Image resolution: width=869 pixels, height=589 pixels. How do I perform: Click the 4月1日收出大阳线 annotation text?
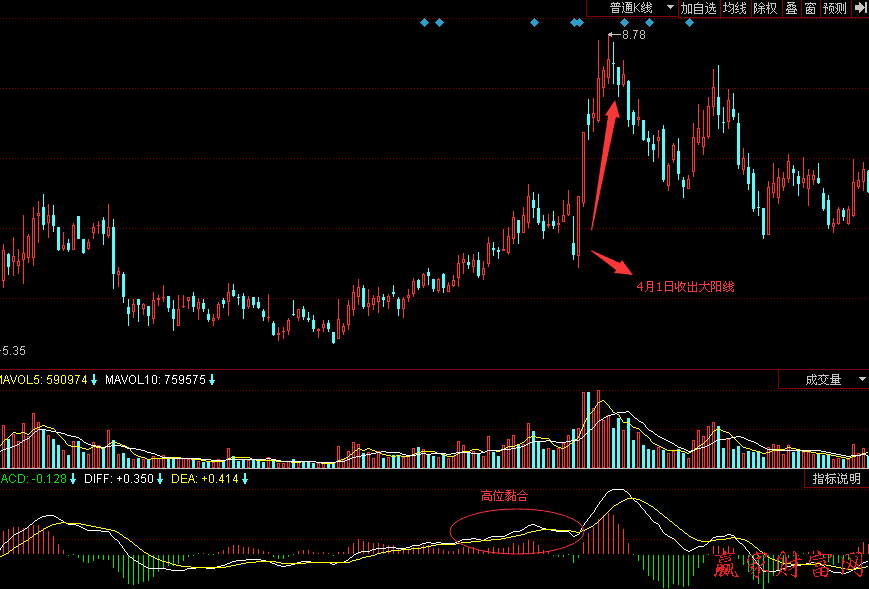(685, 287)
